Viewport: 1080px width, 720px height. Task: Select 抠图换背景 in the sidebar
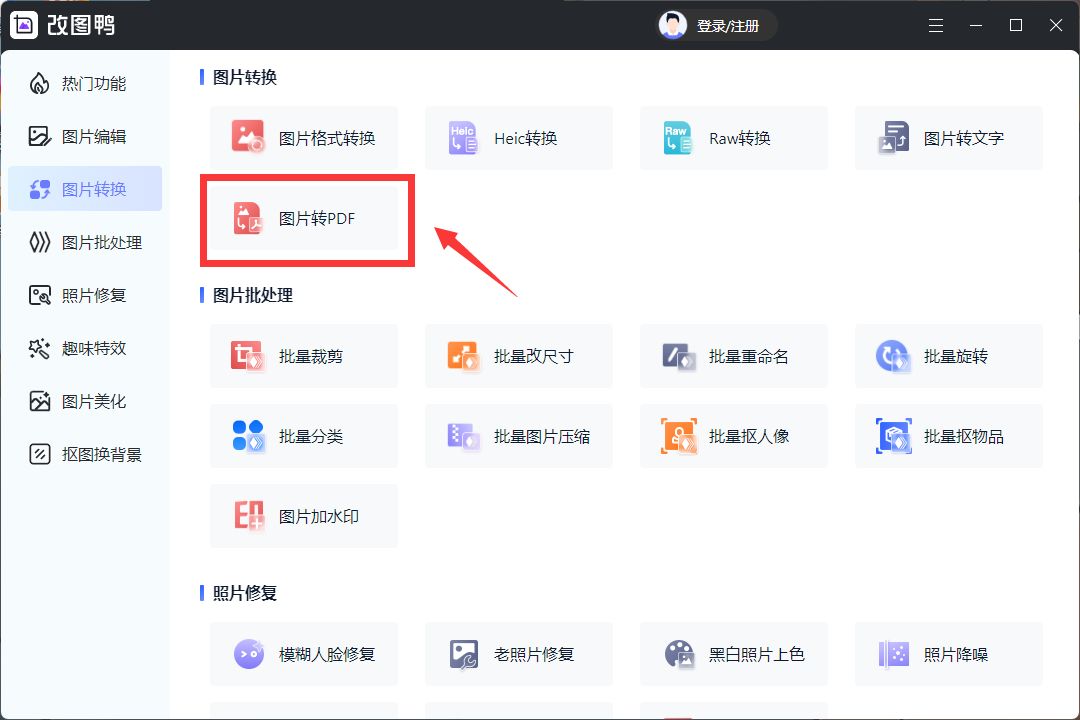click(85, 454)
